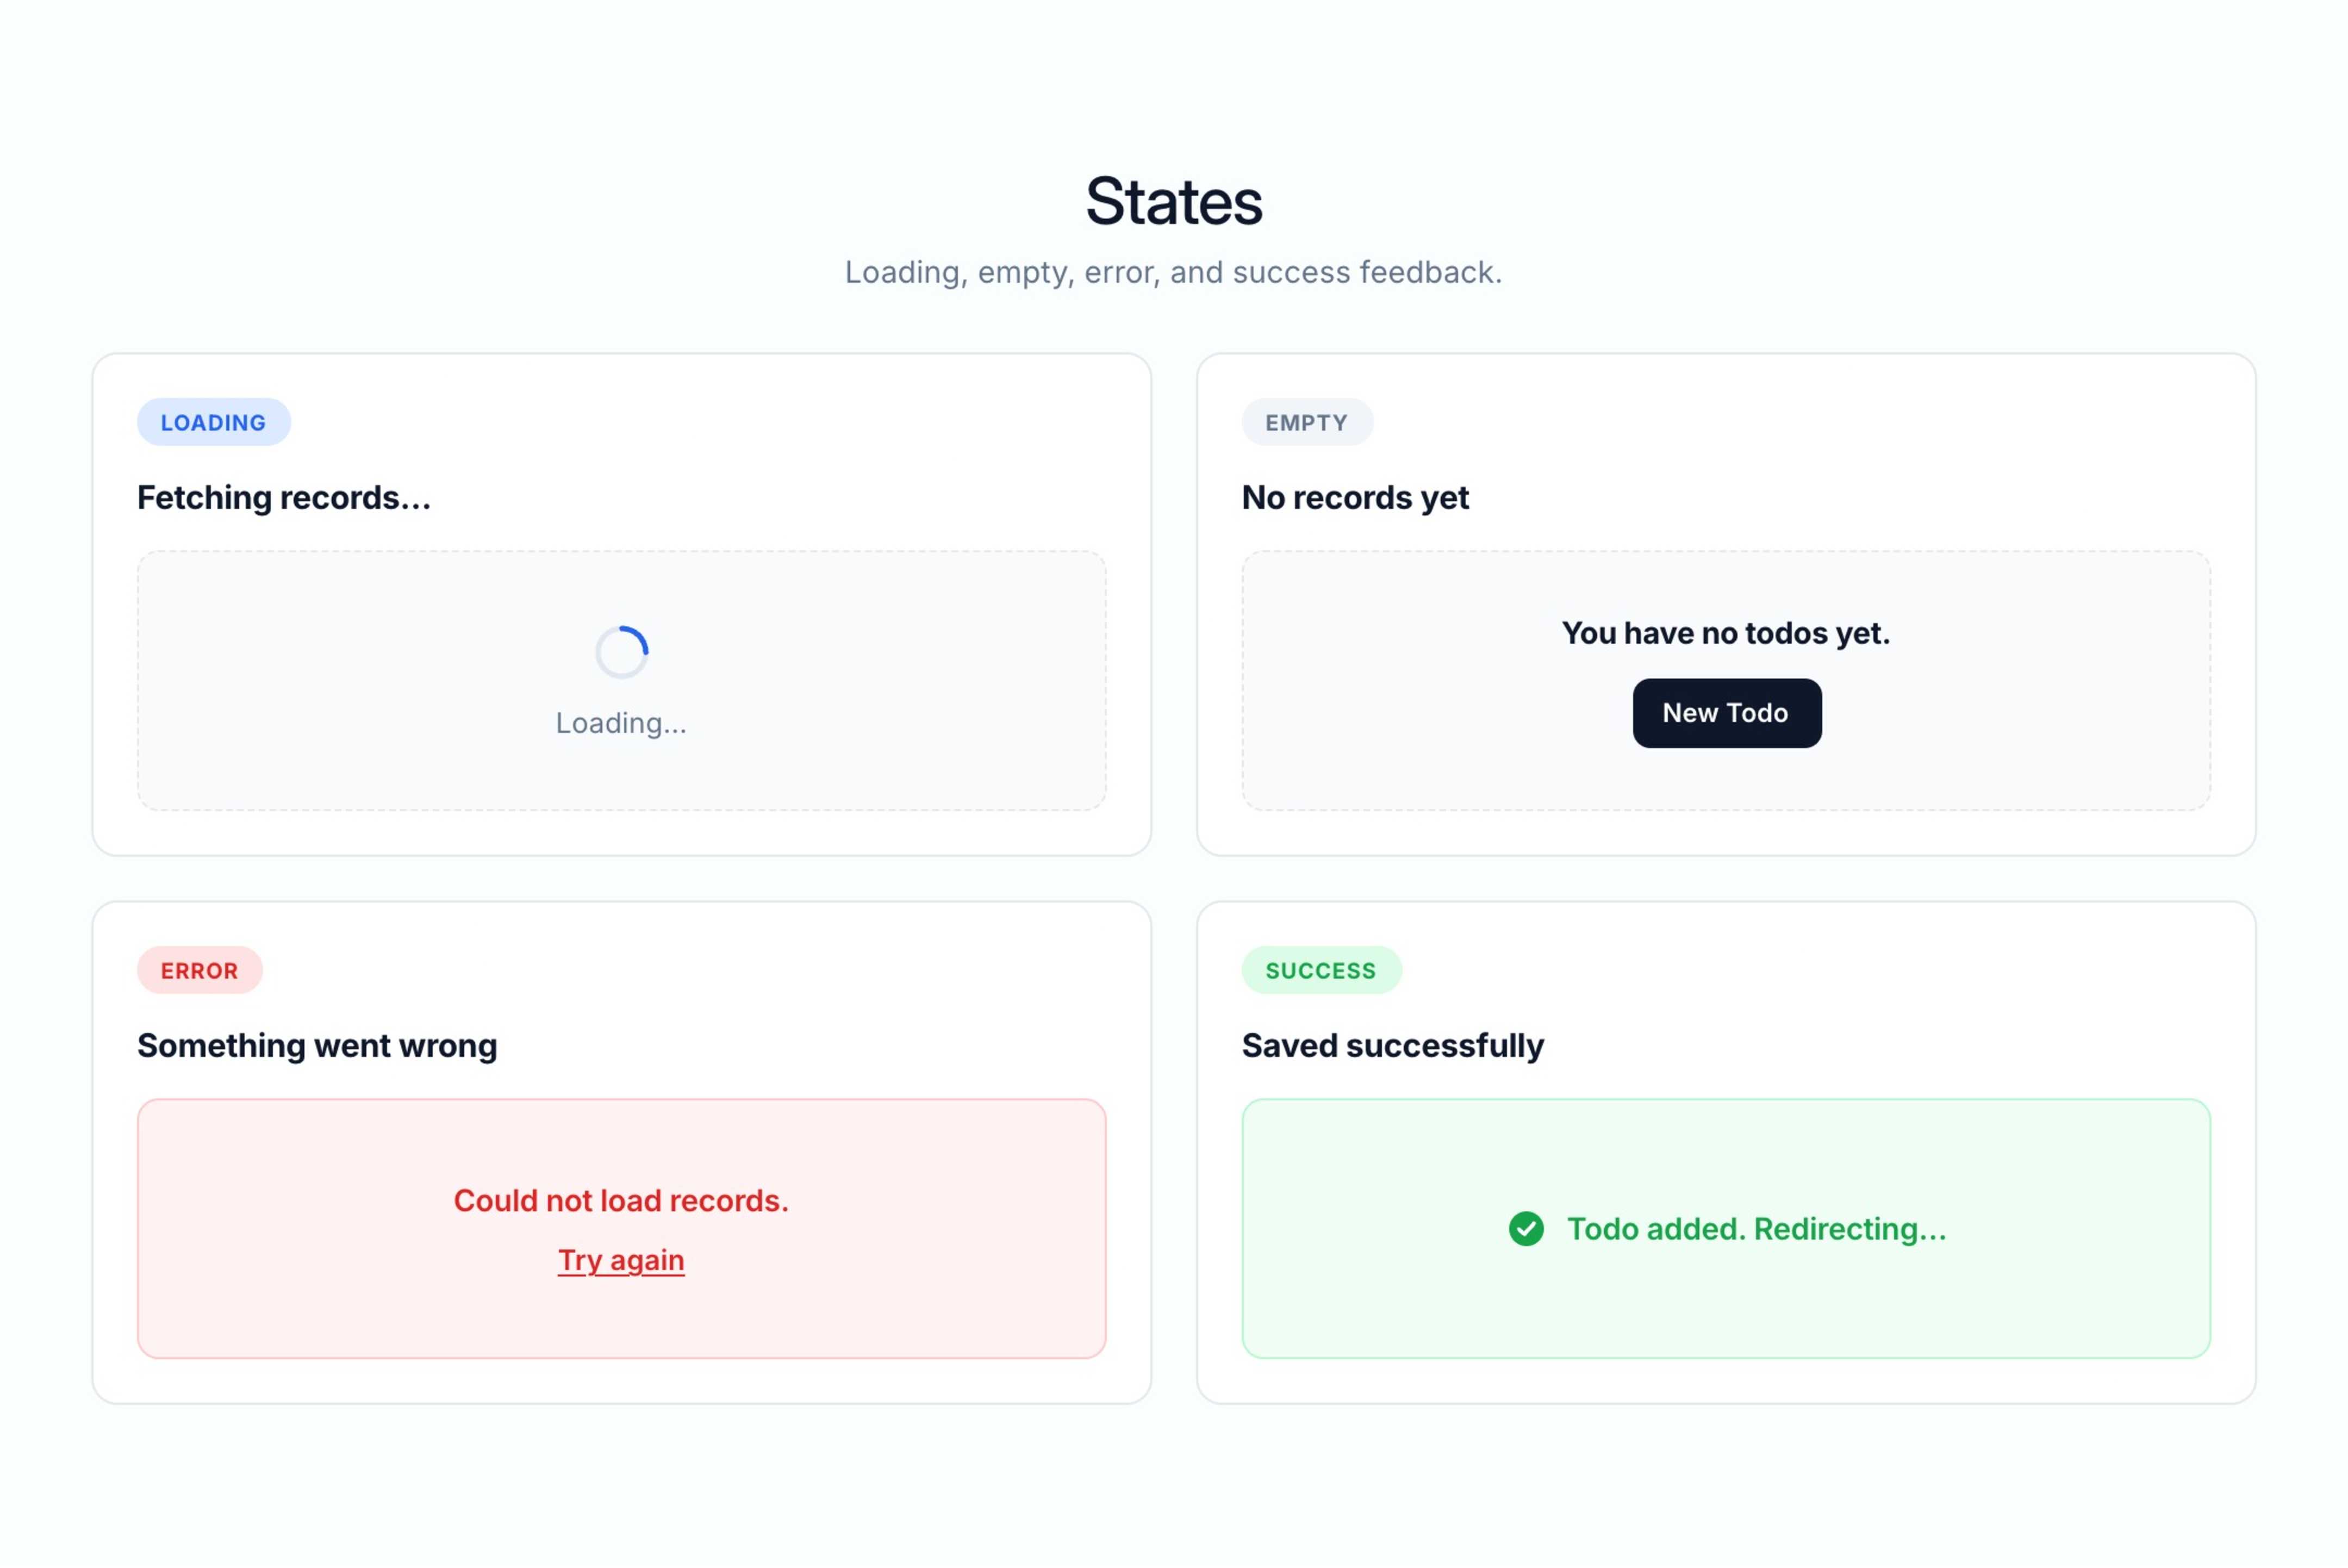Click the New Todo button
Screen dimensions: 2348x1568
pos(1726,712)
